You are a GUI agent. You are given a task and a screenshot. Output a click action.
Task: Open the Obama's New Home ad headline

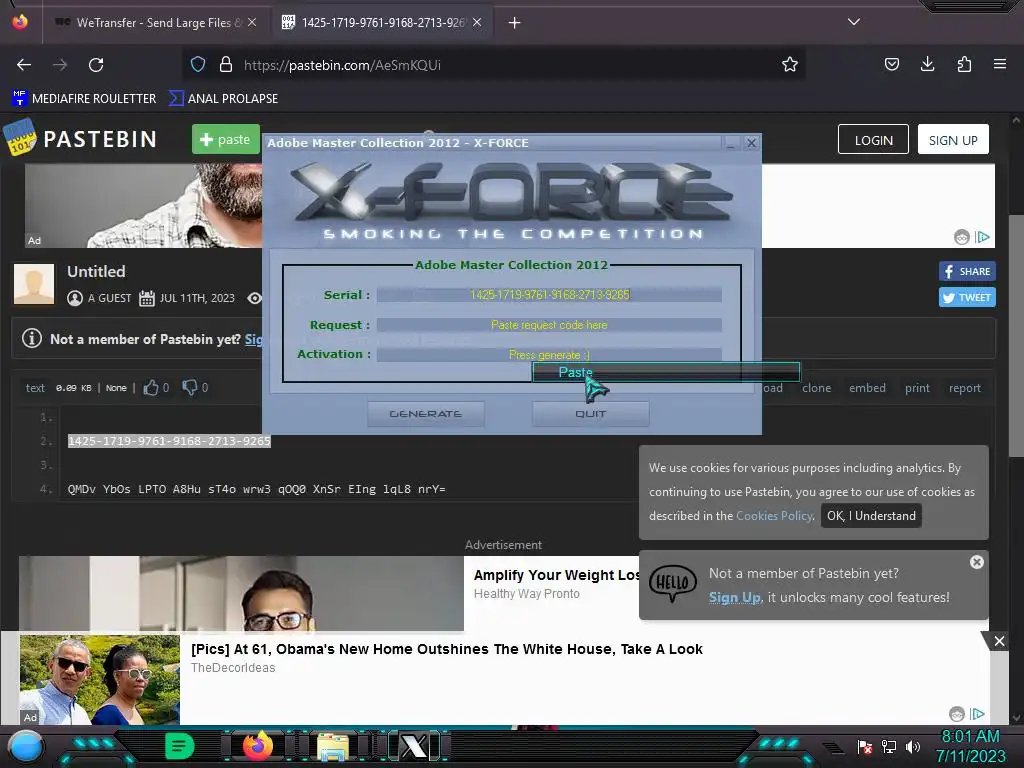pyautogui.click(x=447, y=649)
